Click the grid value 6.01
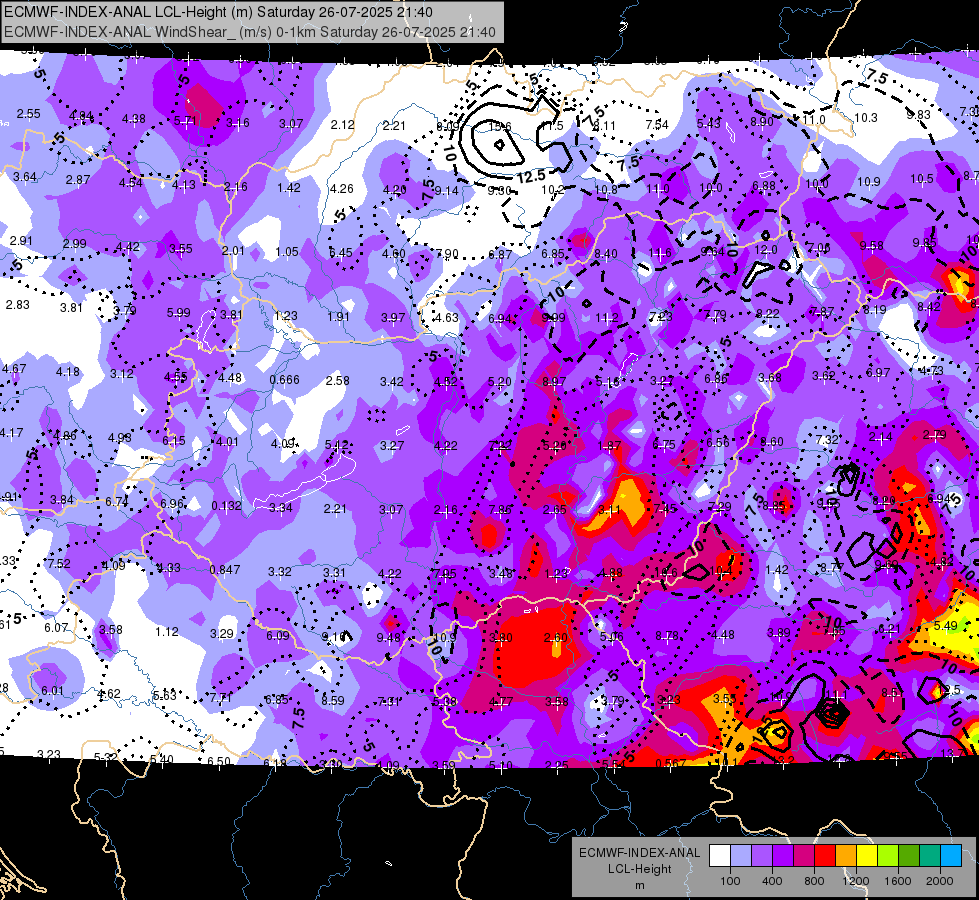 pos(52,691)
